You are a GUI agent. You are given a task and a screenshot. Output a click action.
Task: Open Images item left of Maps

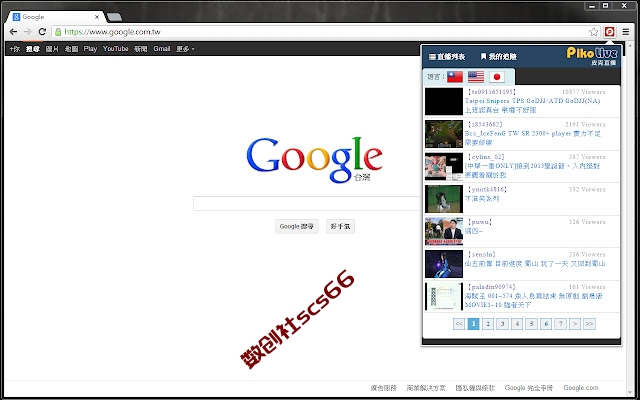(x=52, y=49)
